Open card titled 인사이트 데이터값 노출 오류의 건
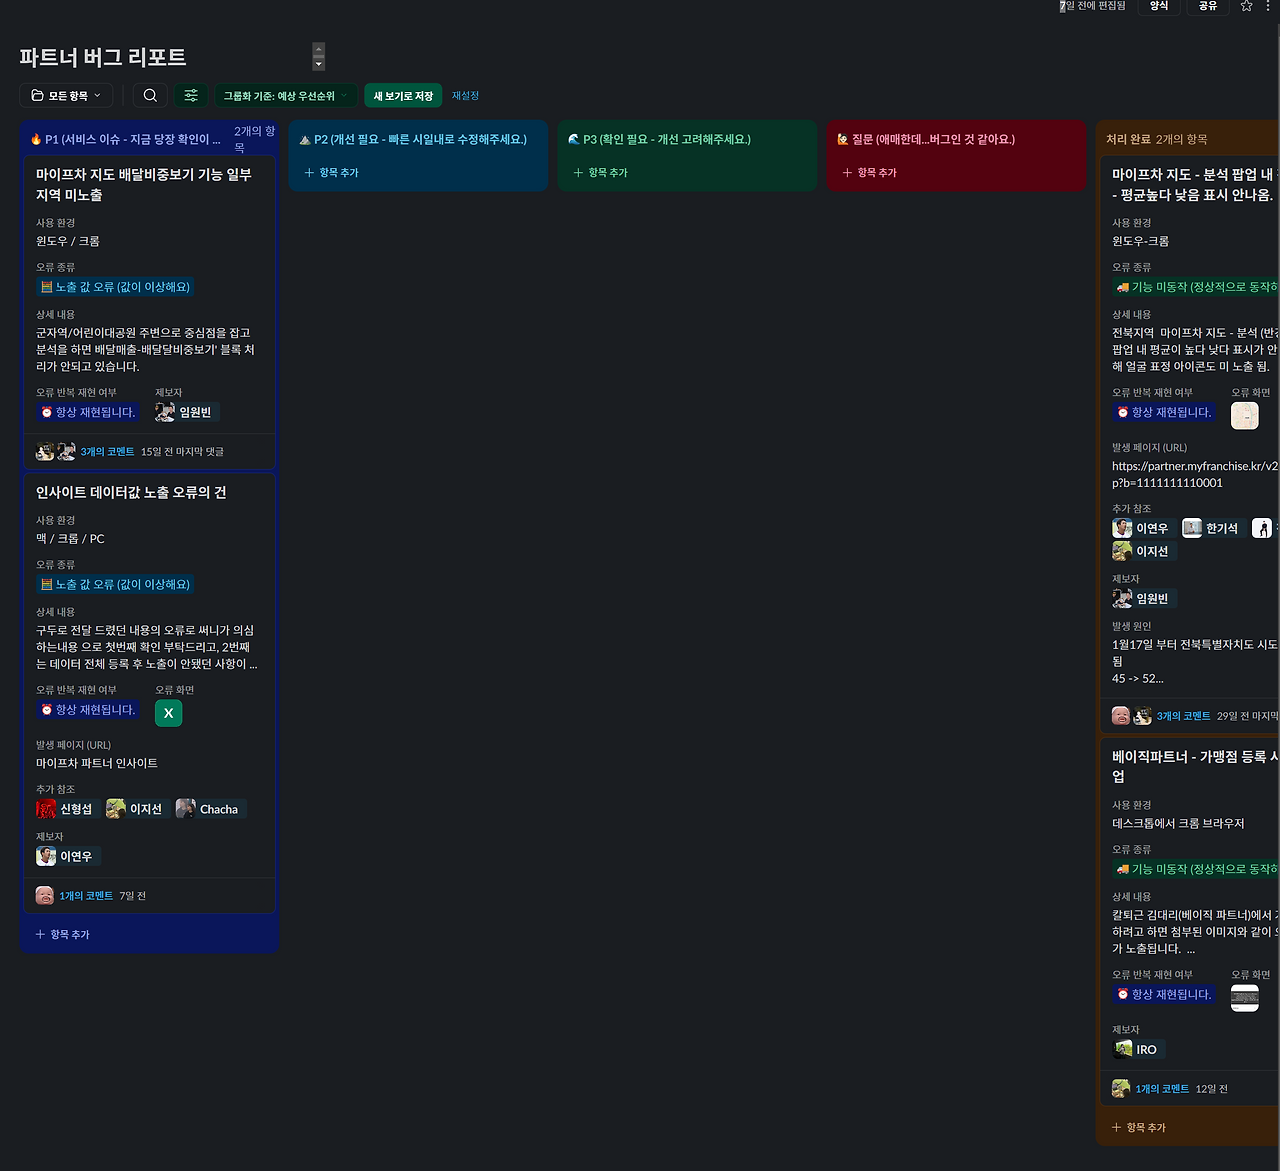1280x1171 pixels. tap(131, 492)
